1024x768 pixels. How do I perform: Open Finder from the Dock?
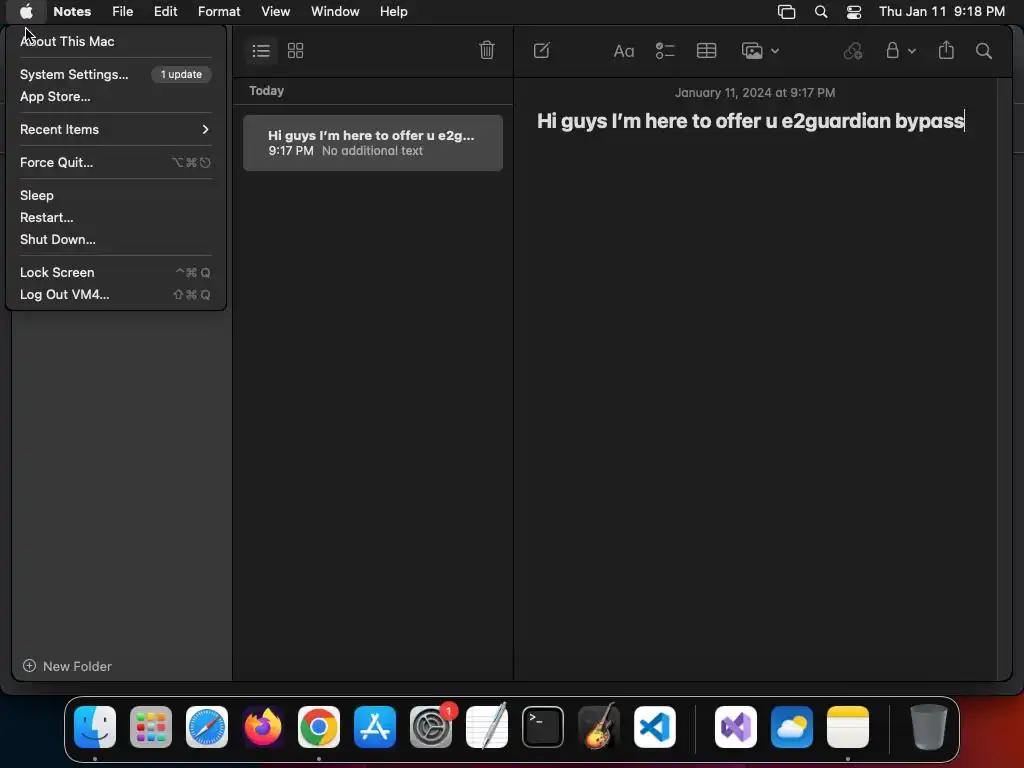point(95,727)
